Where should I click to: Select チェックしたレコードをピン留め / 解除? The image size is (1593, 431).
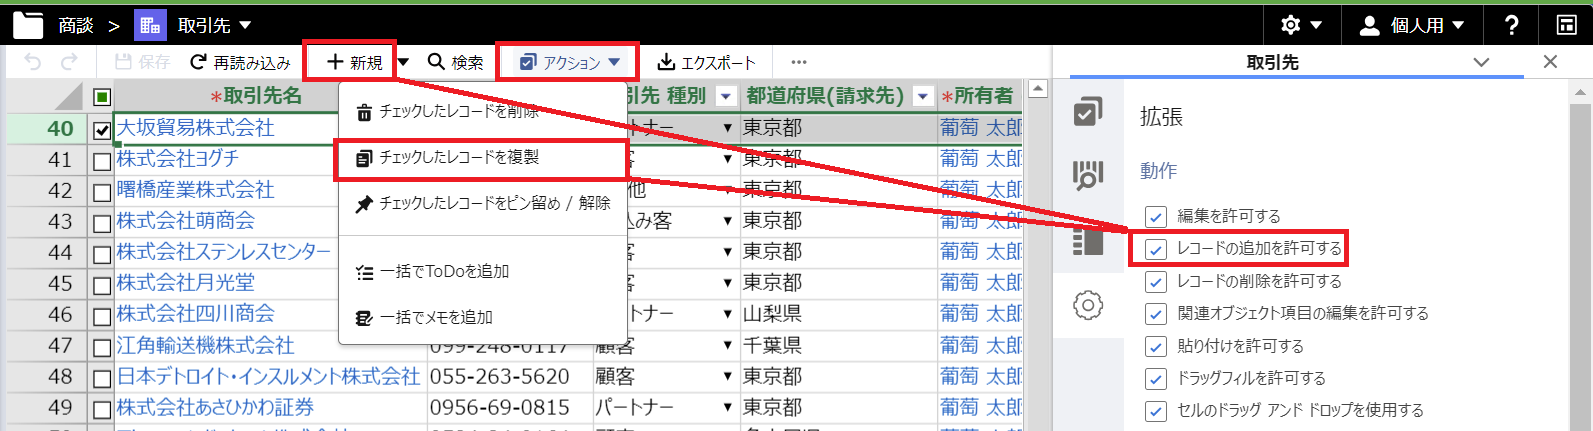483,203
